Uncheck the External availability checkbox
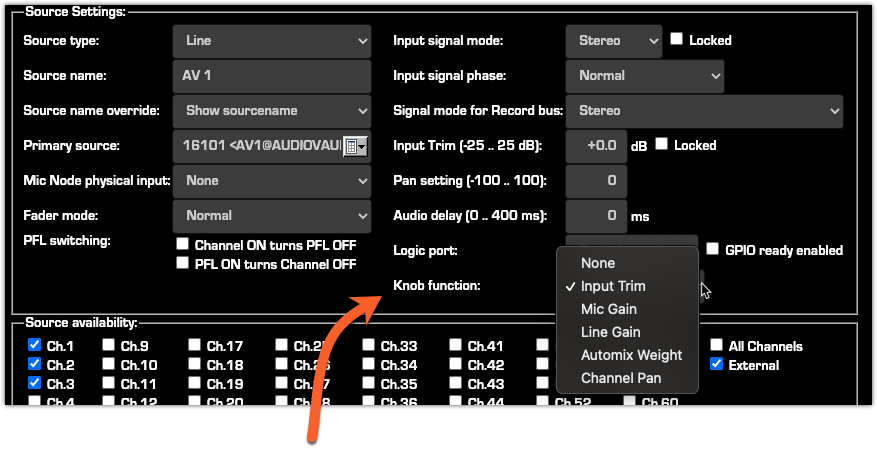The width and height of the screenshot is (877, 457). point(716,365)
